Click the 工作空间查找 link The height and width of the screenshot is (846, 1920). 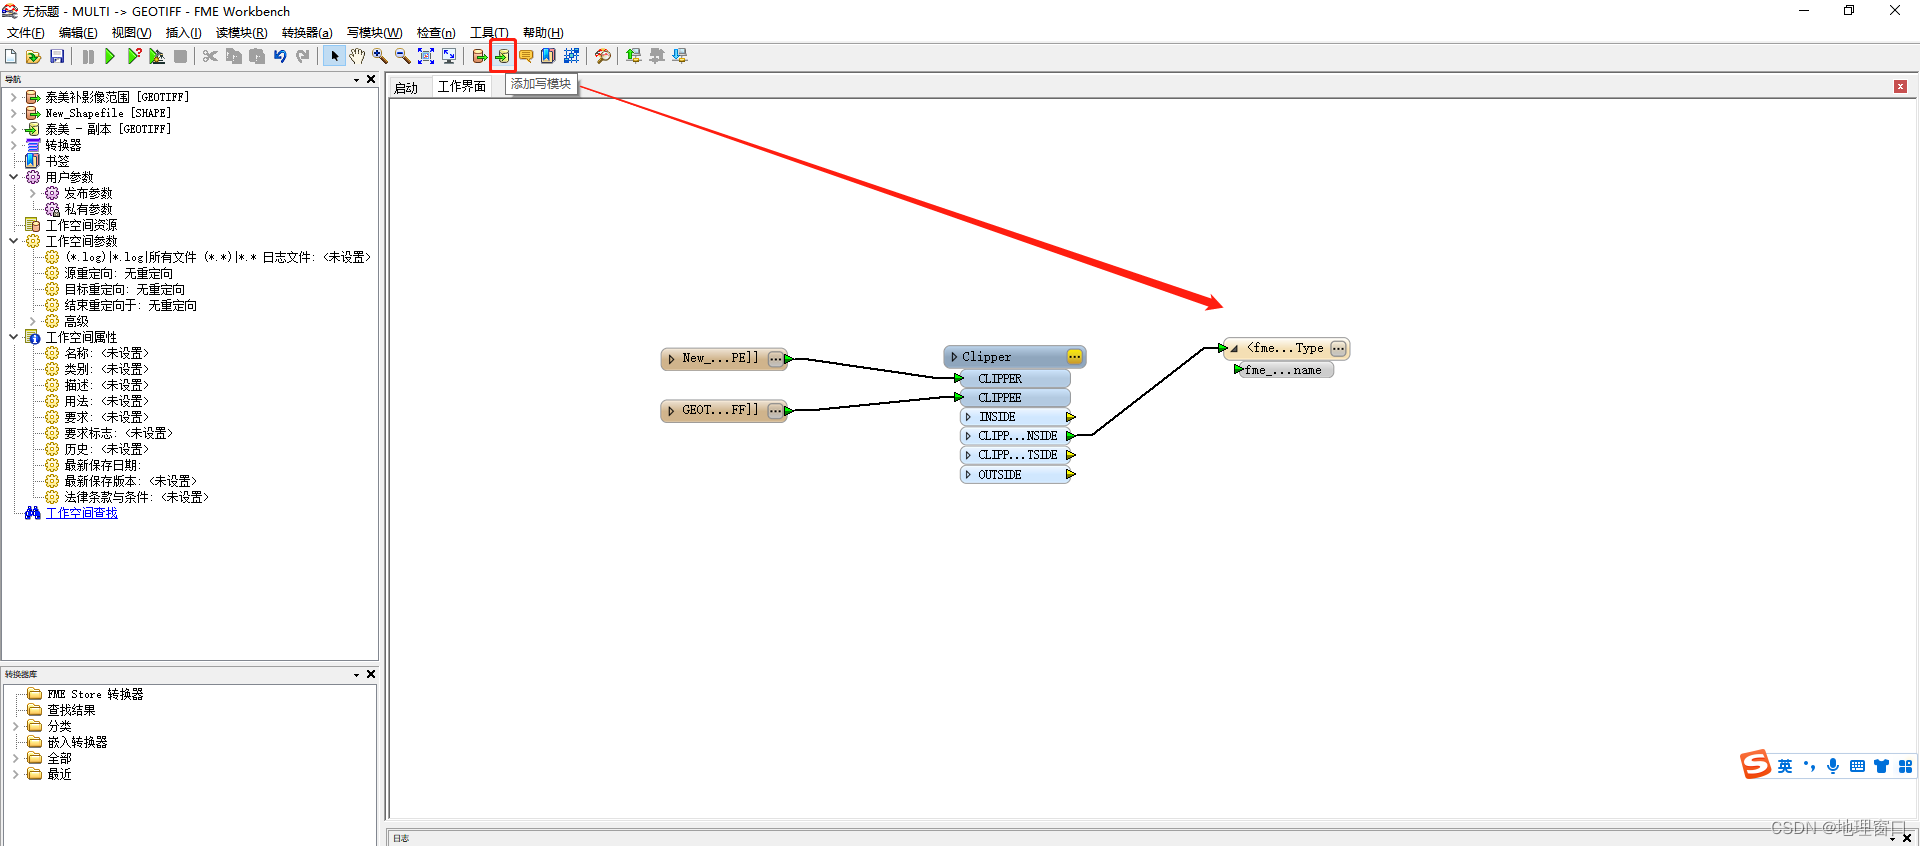82,513
